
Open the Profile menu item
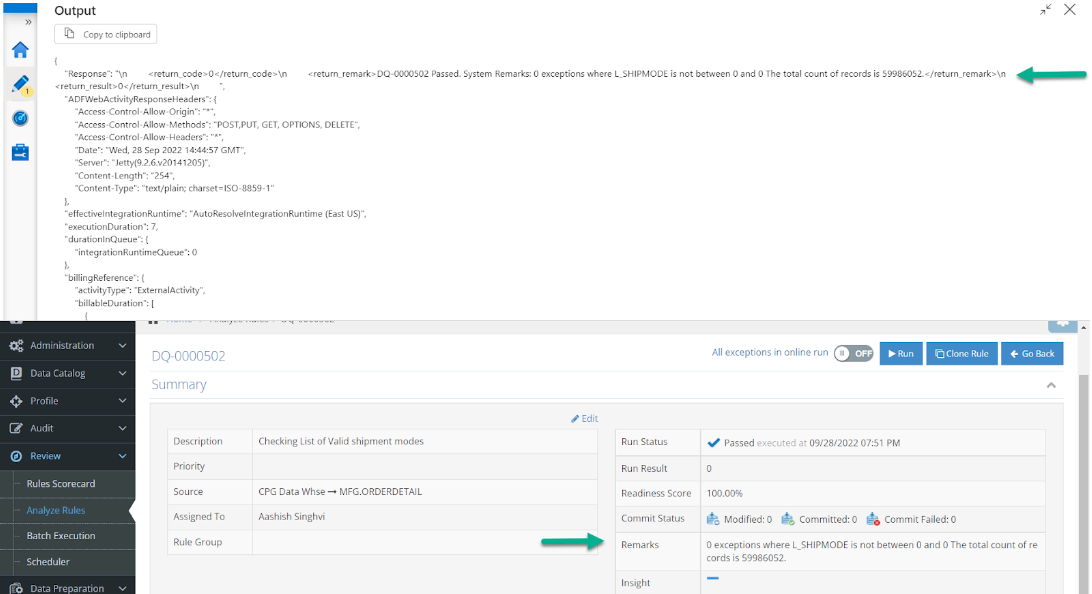tap(68, 401)
